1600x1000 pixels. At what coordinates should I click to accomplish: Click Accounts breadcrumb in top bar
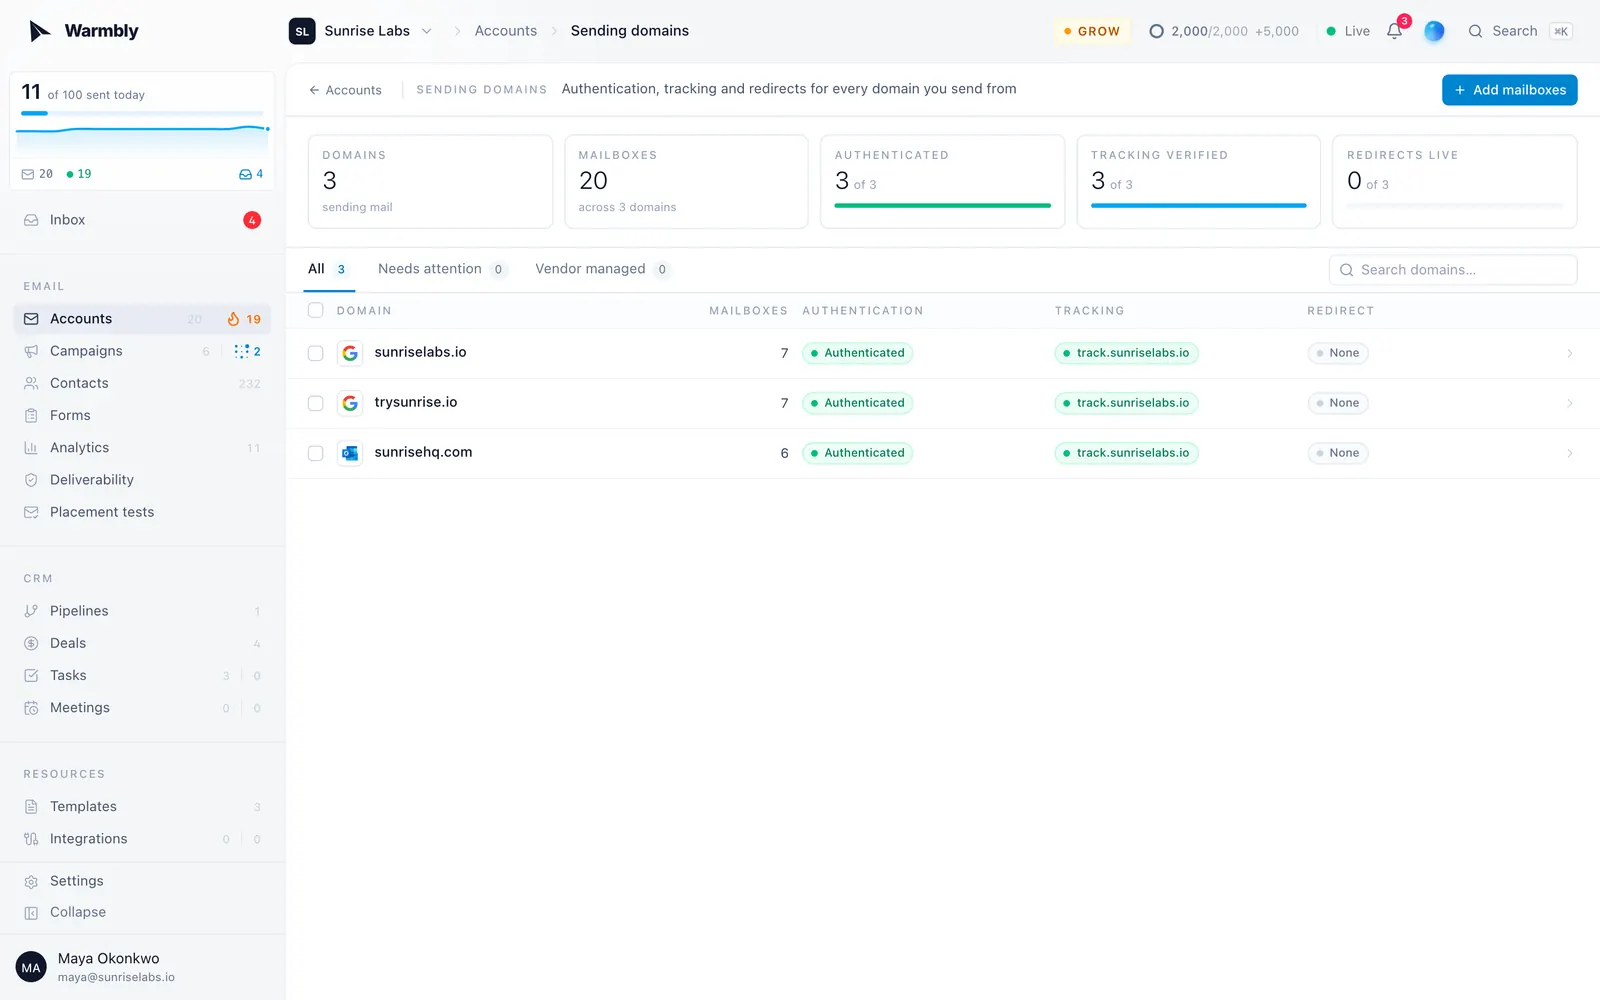(506, 31)
